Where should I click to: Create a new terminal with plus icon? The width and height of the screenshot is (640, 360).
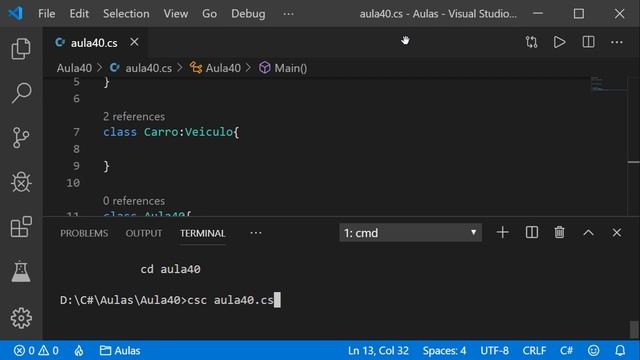coord(502,233)
